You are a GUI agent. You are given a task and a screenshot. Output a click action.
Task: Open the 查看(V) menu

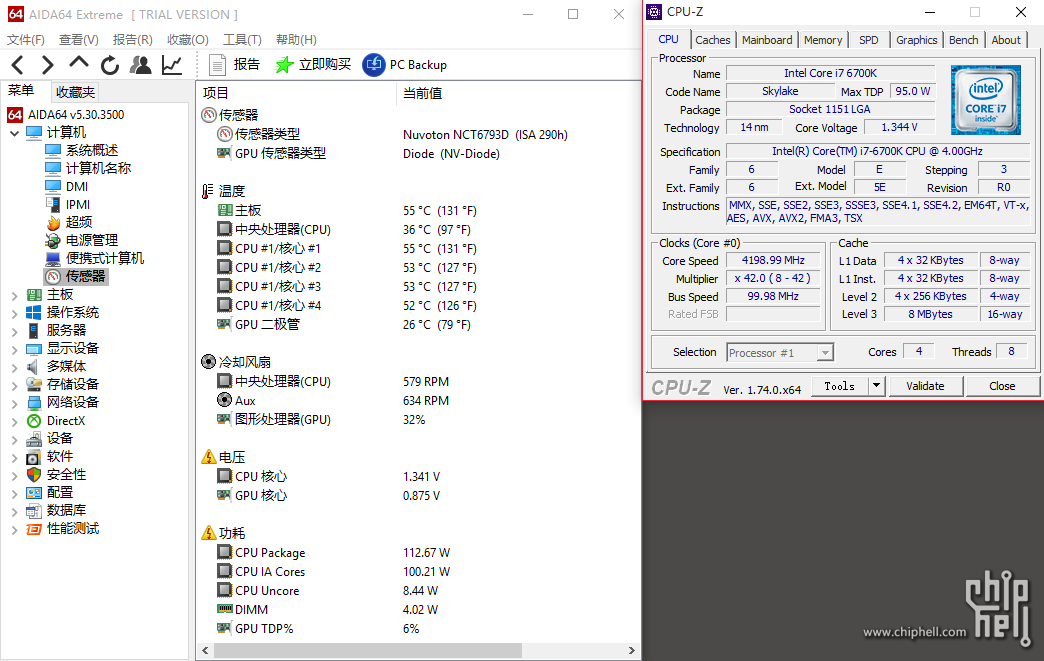(x=79, y=40)
